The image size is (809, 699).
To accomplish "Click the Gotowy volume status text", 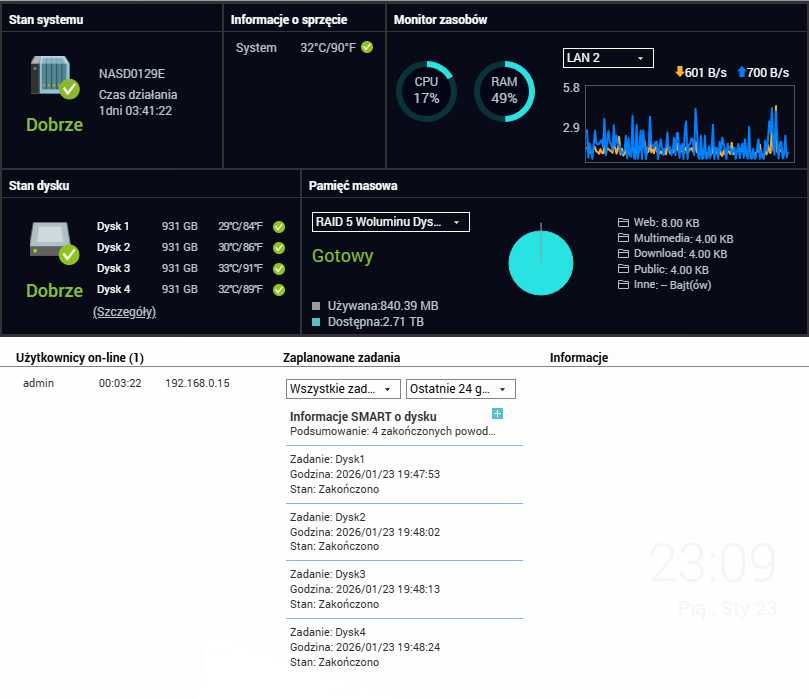I will 343,256.
